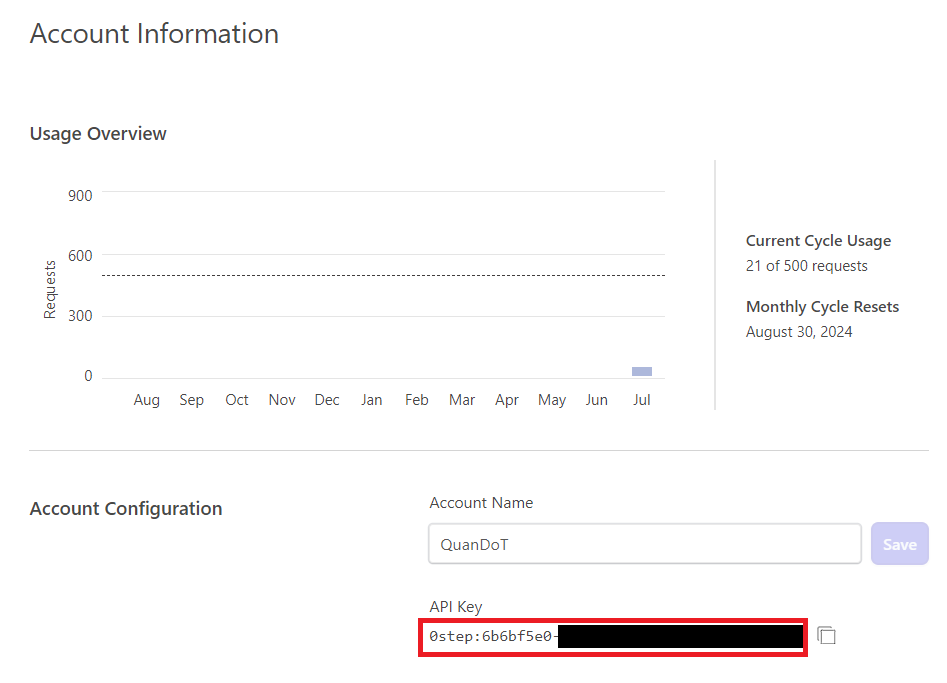This screenshot has height=683, width=947.
Task: Select the Jul usage bar in the chart
Action: (x=641, y=371)
